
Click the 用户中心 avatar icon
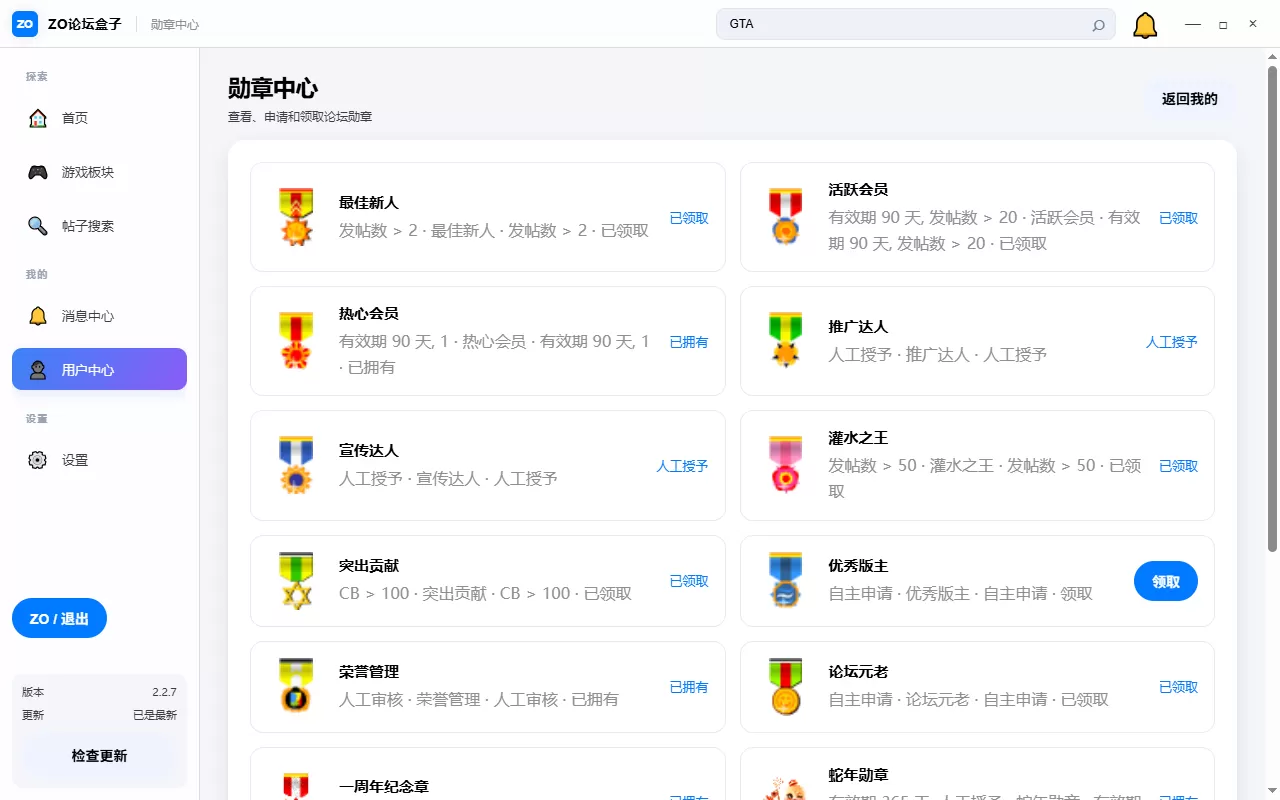38,370
